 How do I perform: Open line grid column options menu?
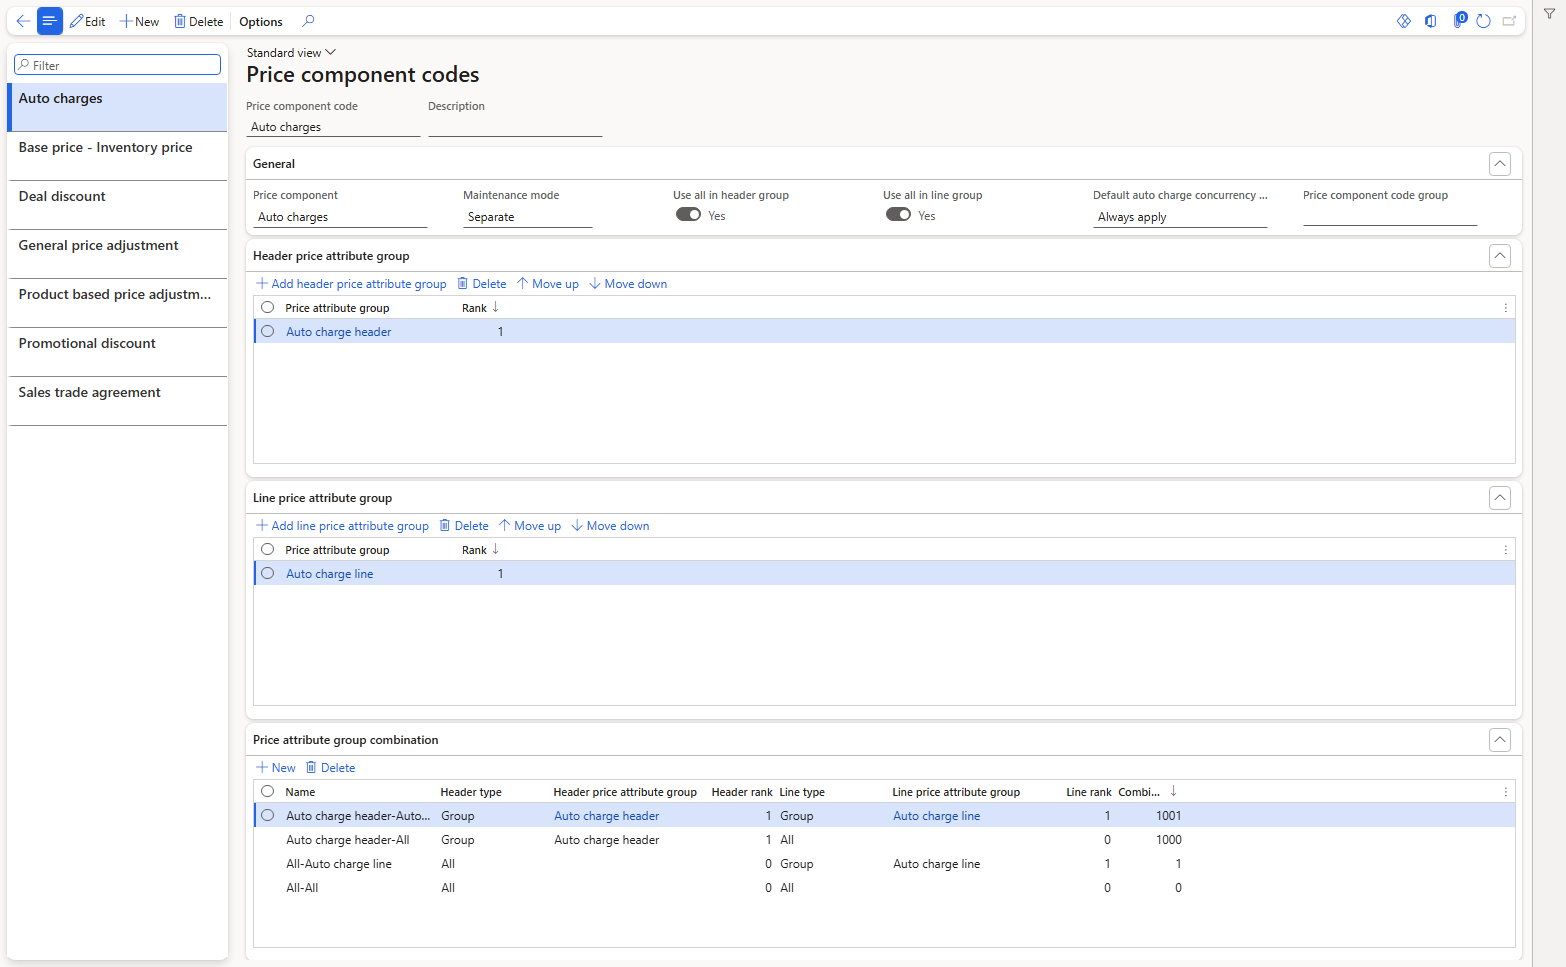[x=1505, y=550]
